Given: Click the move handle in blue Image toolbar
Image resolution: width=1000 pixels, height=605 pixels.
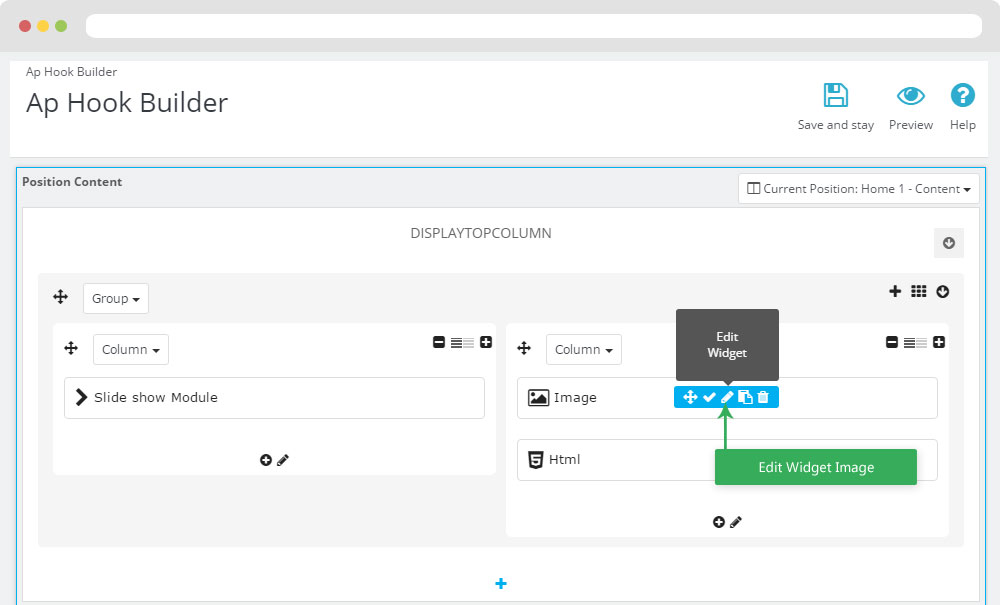Looking at the screenshot, I should (x=690, y=397).
